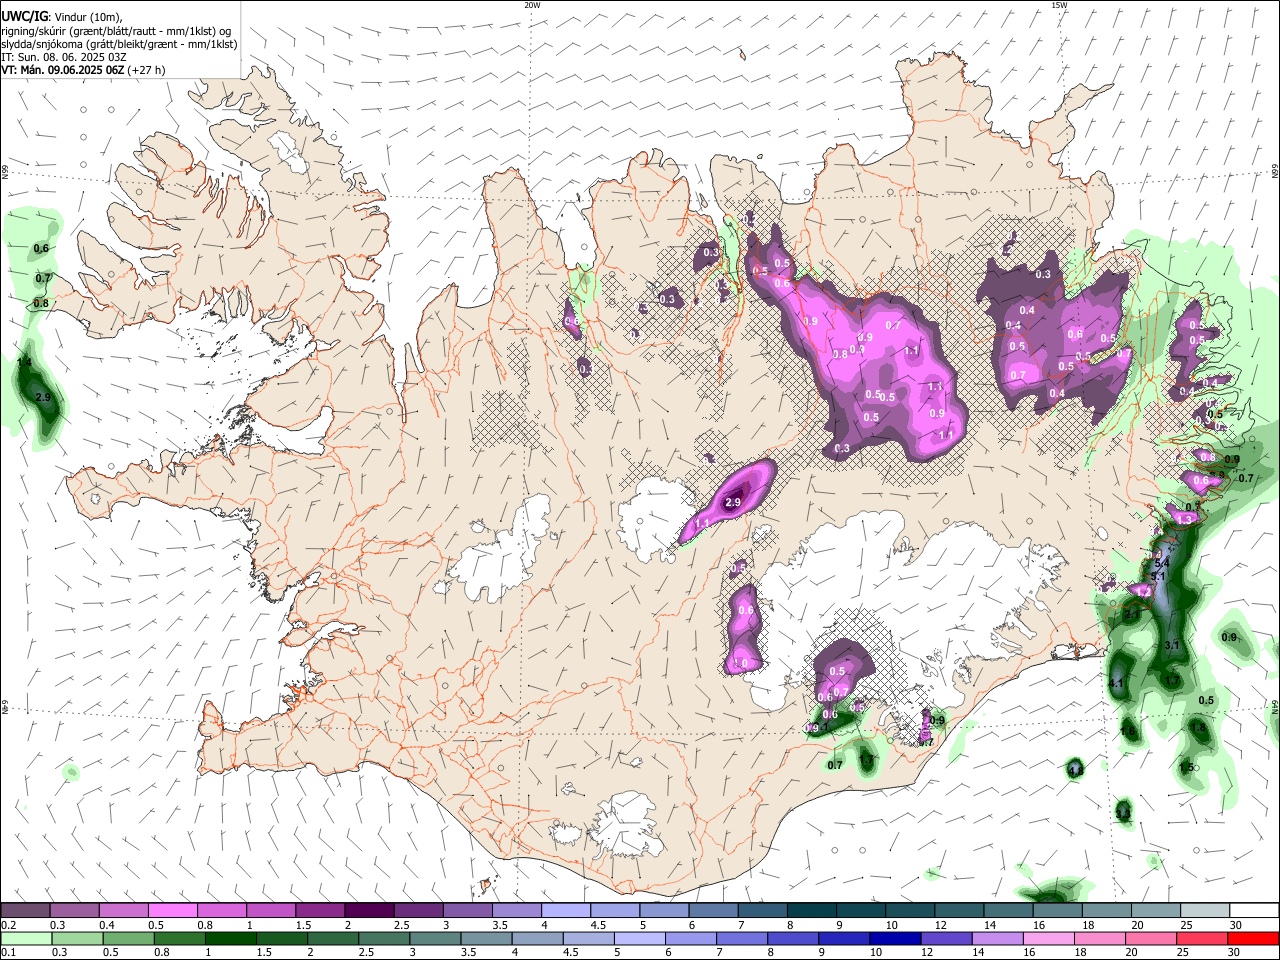Click the "15W" longitude label

(x=1059, y=5)
